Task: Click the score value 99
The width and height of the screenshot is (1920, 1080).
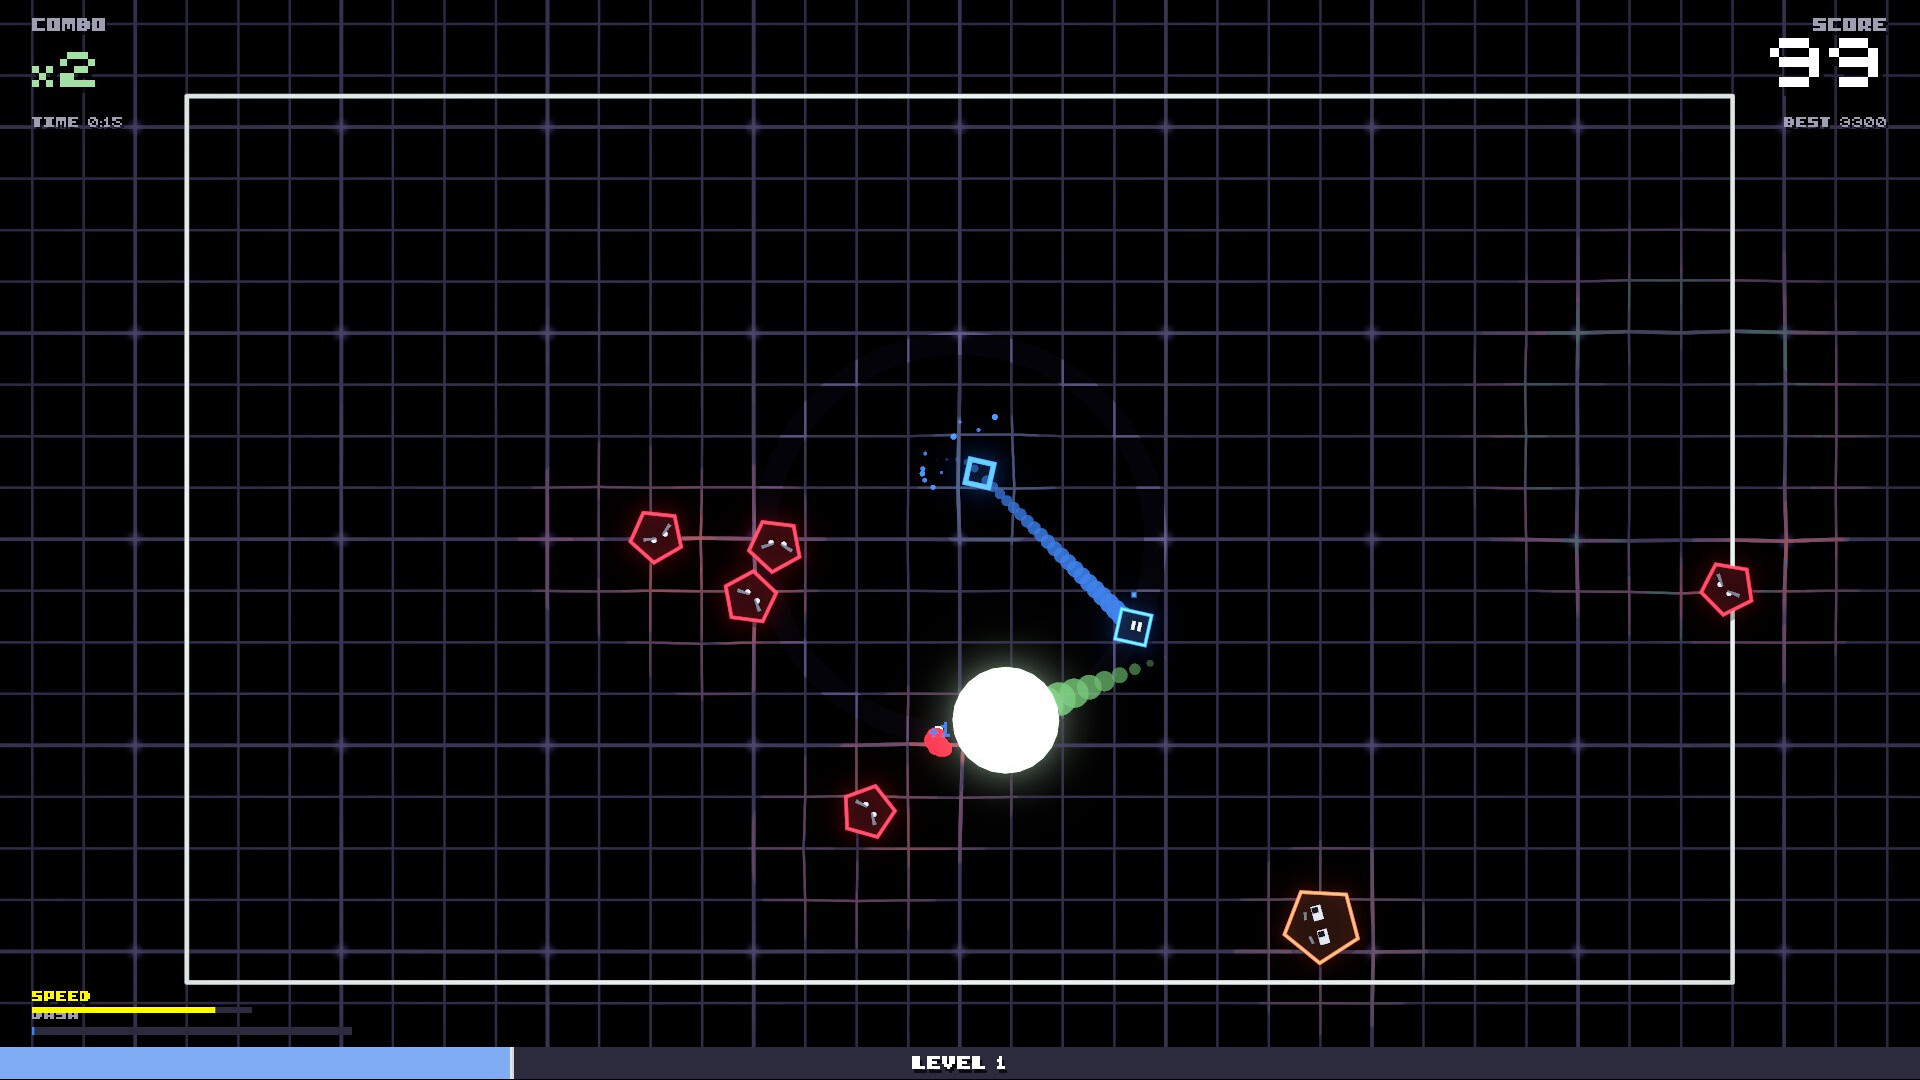Action: pyautogui.click(x=1825, y=63)
